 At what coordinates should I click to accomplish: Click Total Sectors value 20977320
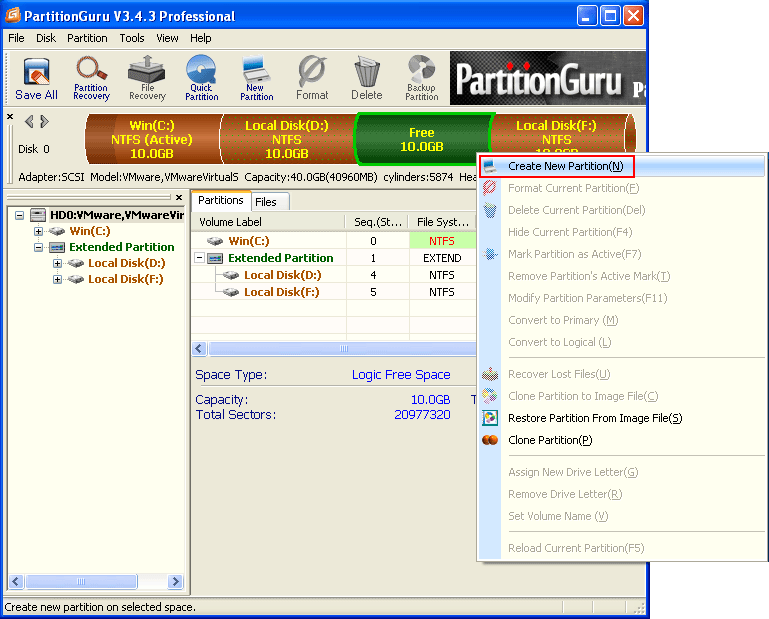coord(422,414)
